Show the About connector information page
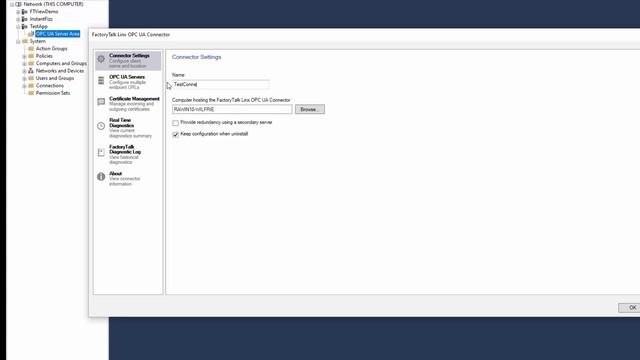 (x=128, y=178)
